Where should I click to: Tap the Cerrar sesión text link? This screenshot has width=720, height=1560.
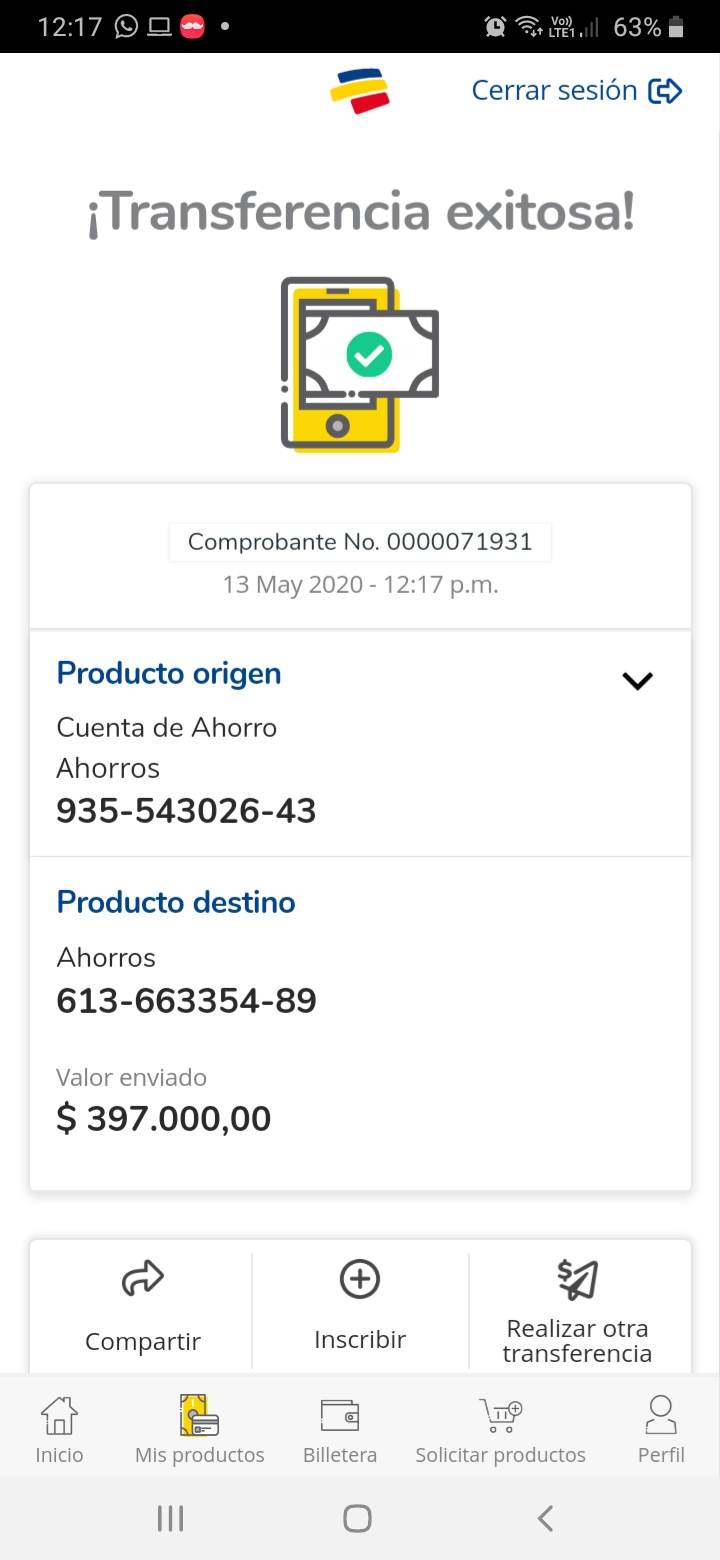554,91
